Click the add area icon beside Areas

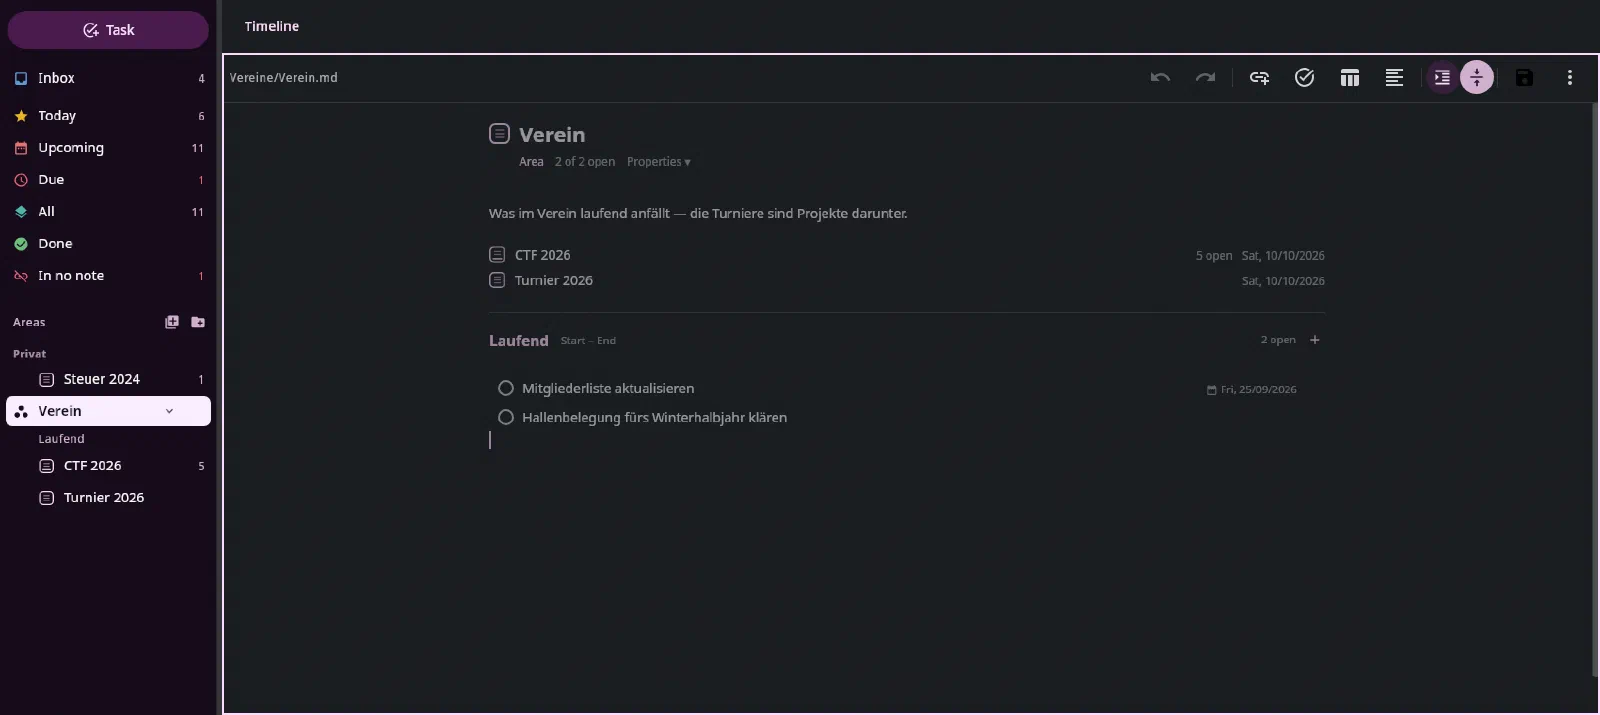(x=172, y=322)
